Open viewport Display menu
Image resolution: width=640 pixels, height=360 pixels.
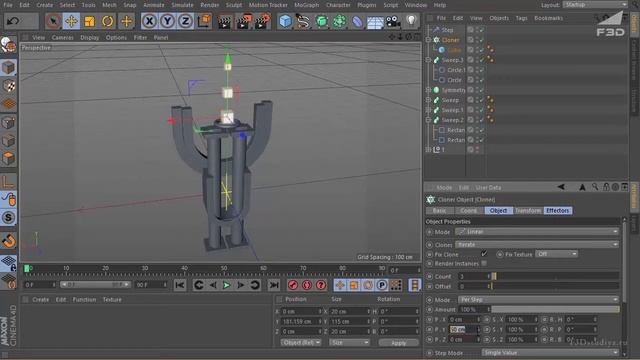[89, 38]
